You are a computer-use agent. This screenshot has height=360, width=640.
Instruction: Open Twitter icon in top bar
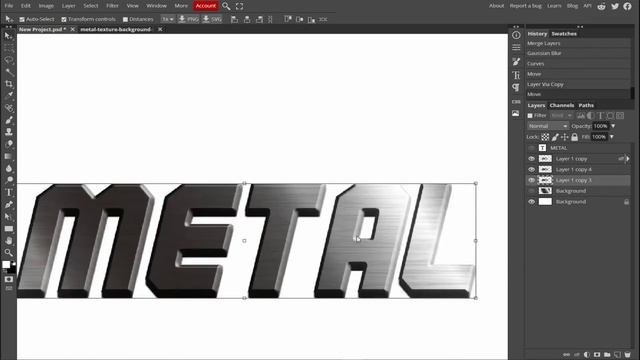click(615, 6)
